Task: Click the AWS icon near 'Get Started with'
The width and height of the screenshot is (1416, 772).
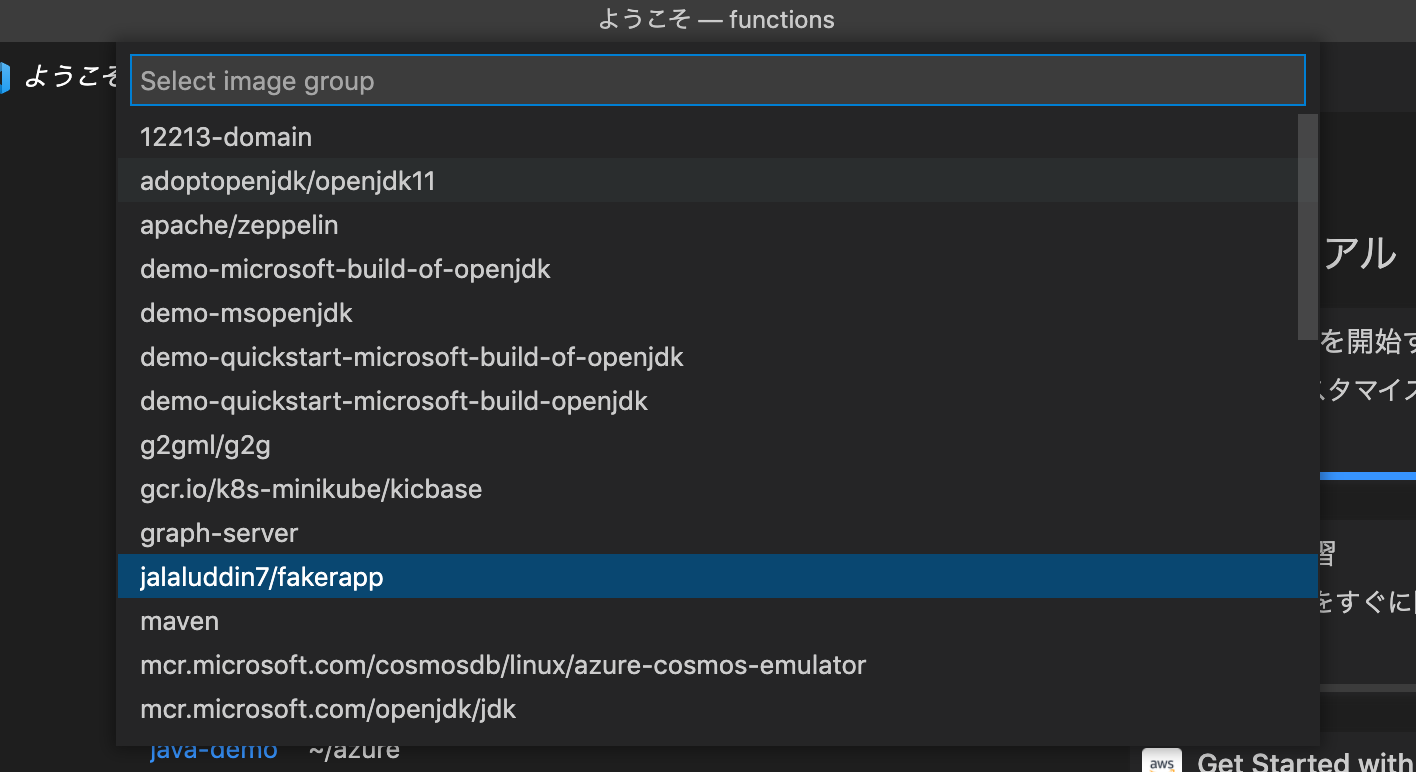Action: click(1162, 761)
